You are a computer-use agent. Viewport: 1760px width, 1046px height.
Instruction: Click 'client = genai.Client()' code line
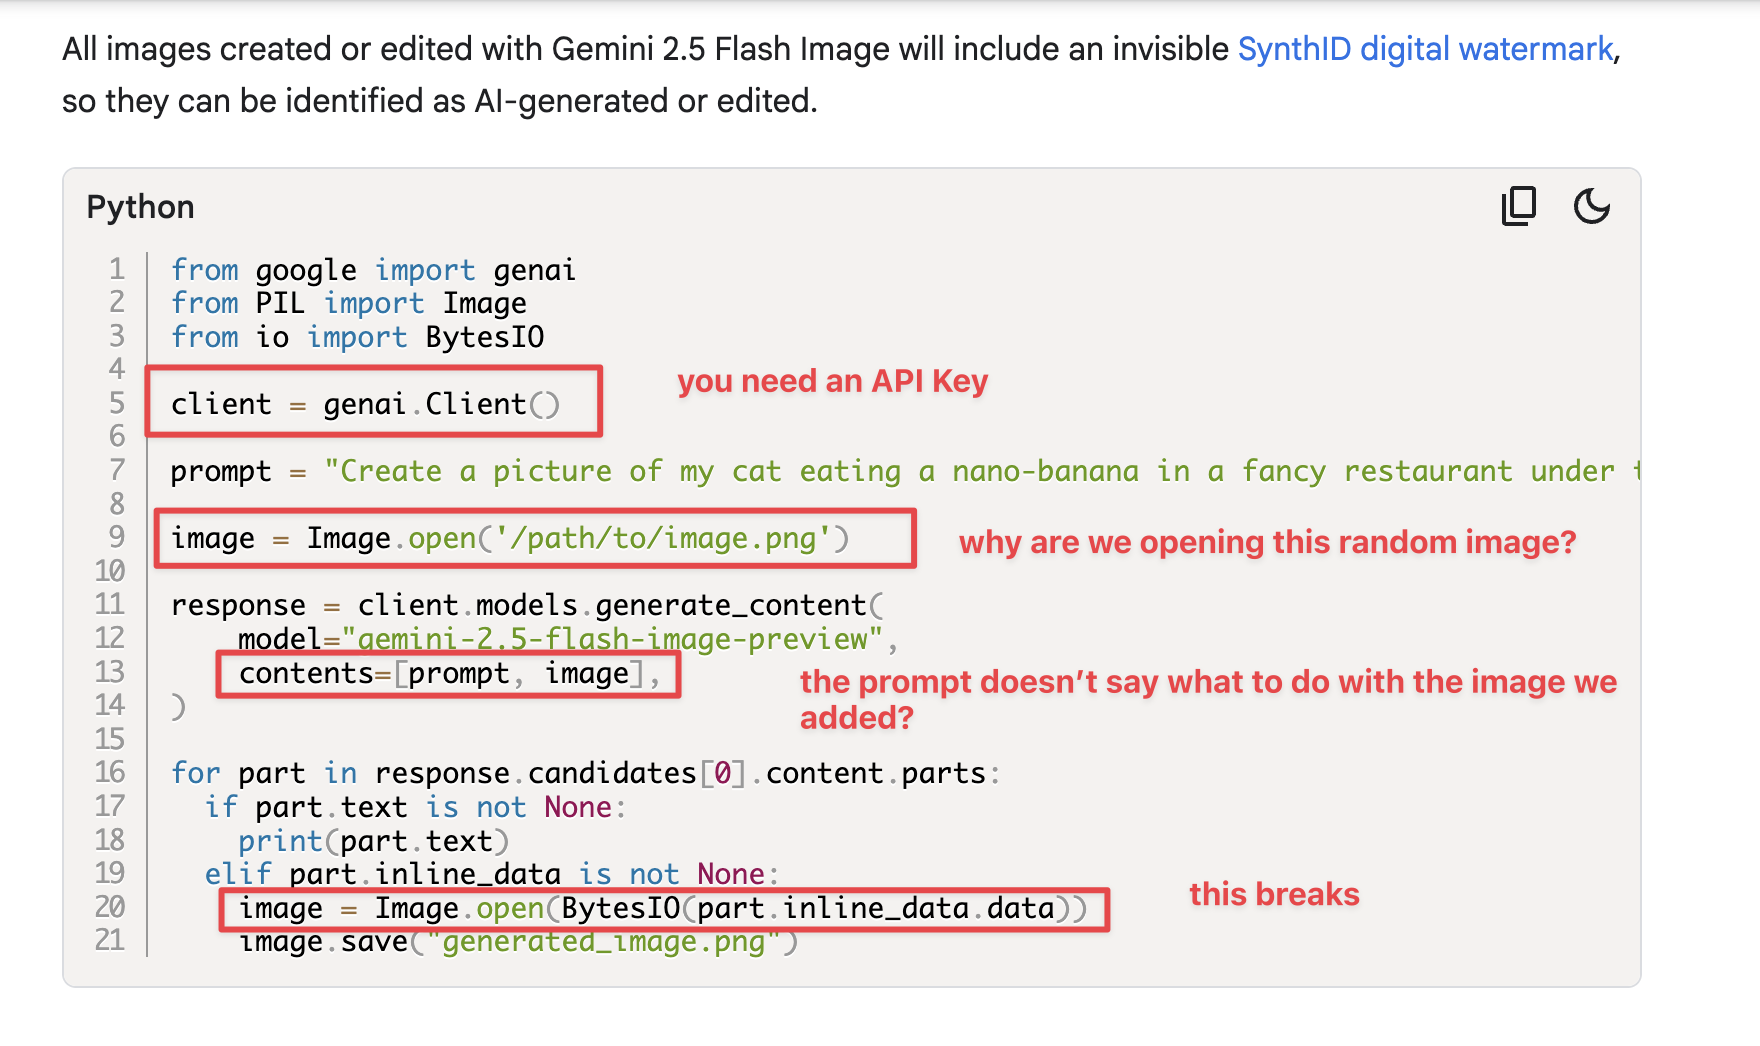click(x=365, y=404)
